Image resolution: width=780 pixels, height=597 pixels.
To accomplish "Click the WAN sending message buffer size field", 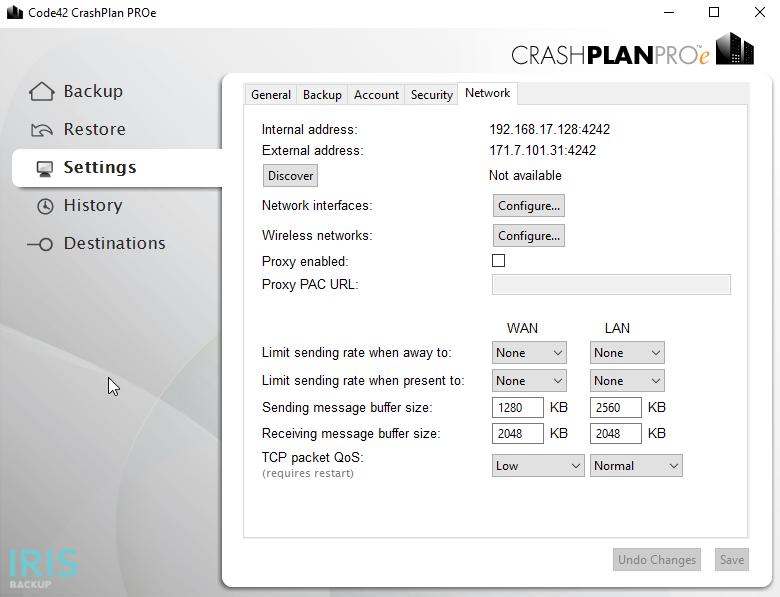I will pos(517,407).
